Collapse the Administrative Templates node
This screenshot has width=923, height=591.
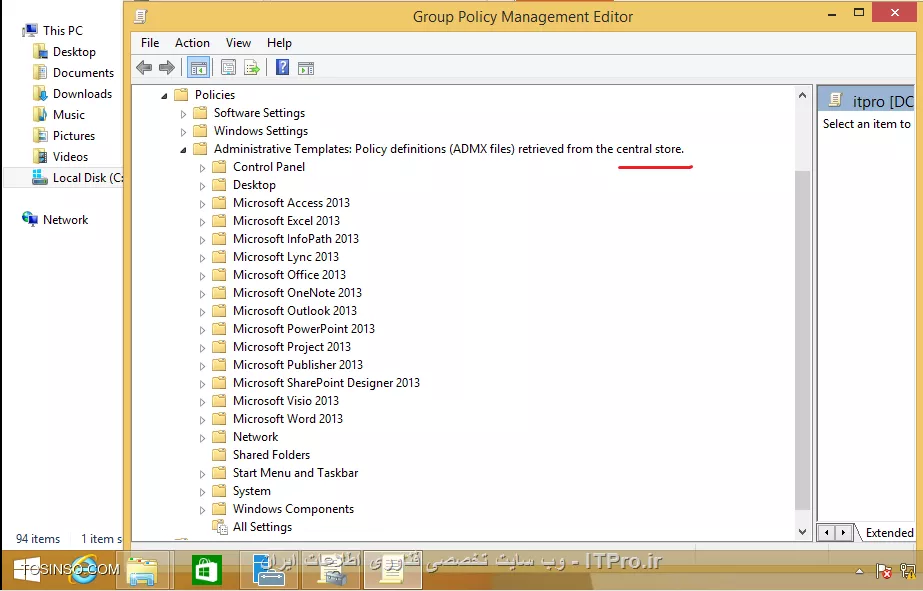click(183, 150)
